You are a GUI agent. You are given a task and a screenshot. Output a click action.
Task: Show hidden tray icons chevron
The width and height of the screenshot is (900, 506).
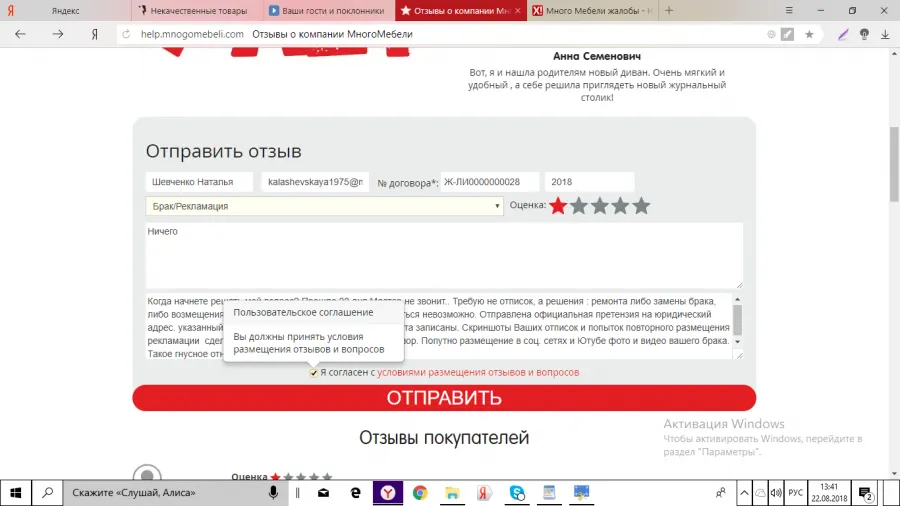pyautogui.click(x=744, y=493)
